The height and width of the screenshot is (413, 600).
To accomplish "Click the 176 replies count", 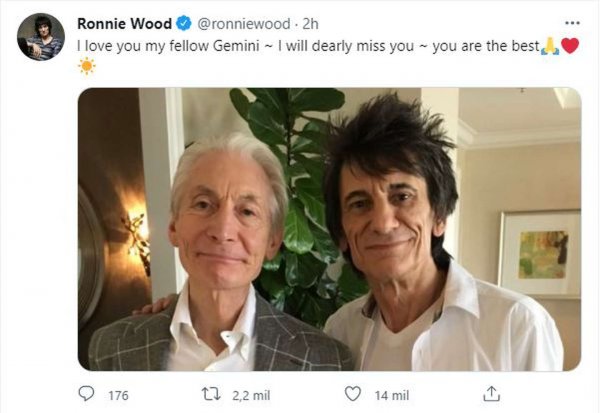I will 118,395.
